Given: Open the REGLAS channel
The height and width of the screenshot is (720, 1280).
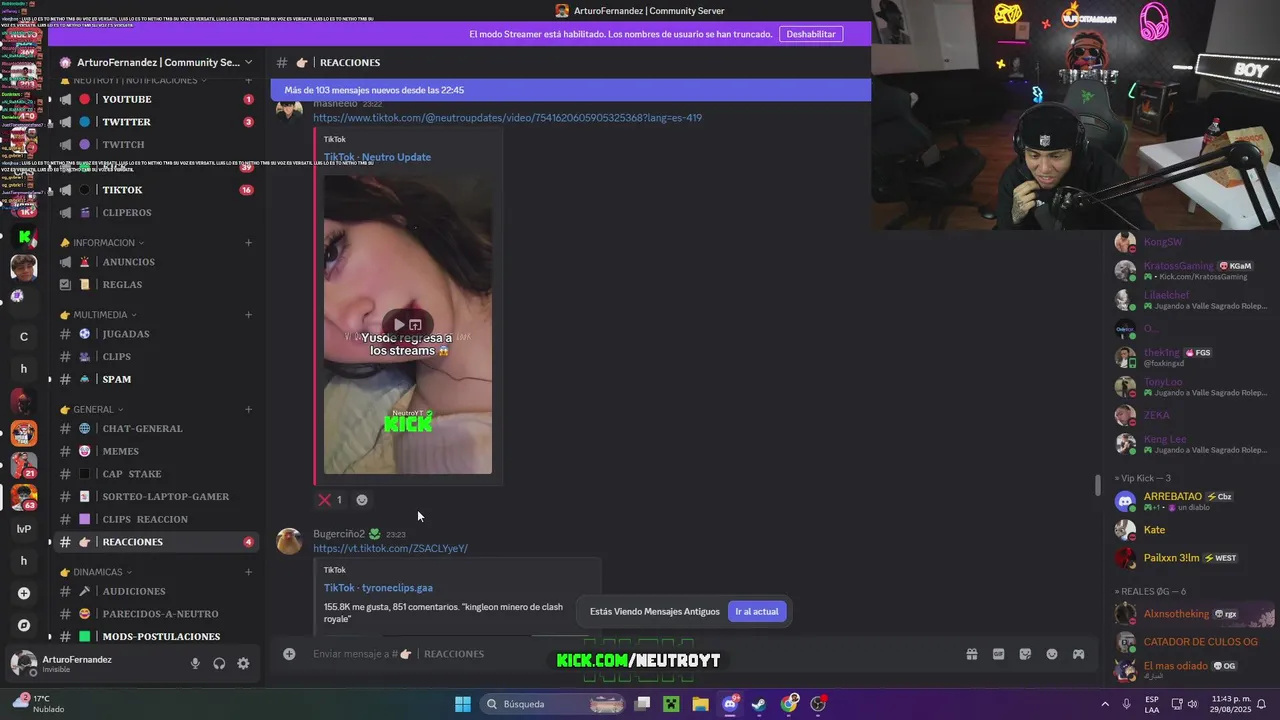Looking at the screenshot, I should pyautogui.click(x=156, y=284).
